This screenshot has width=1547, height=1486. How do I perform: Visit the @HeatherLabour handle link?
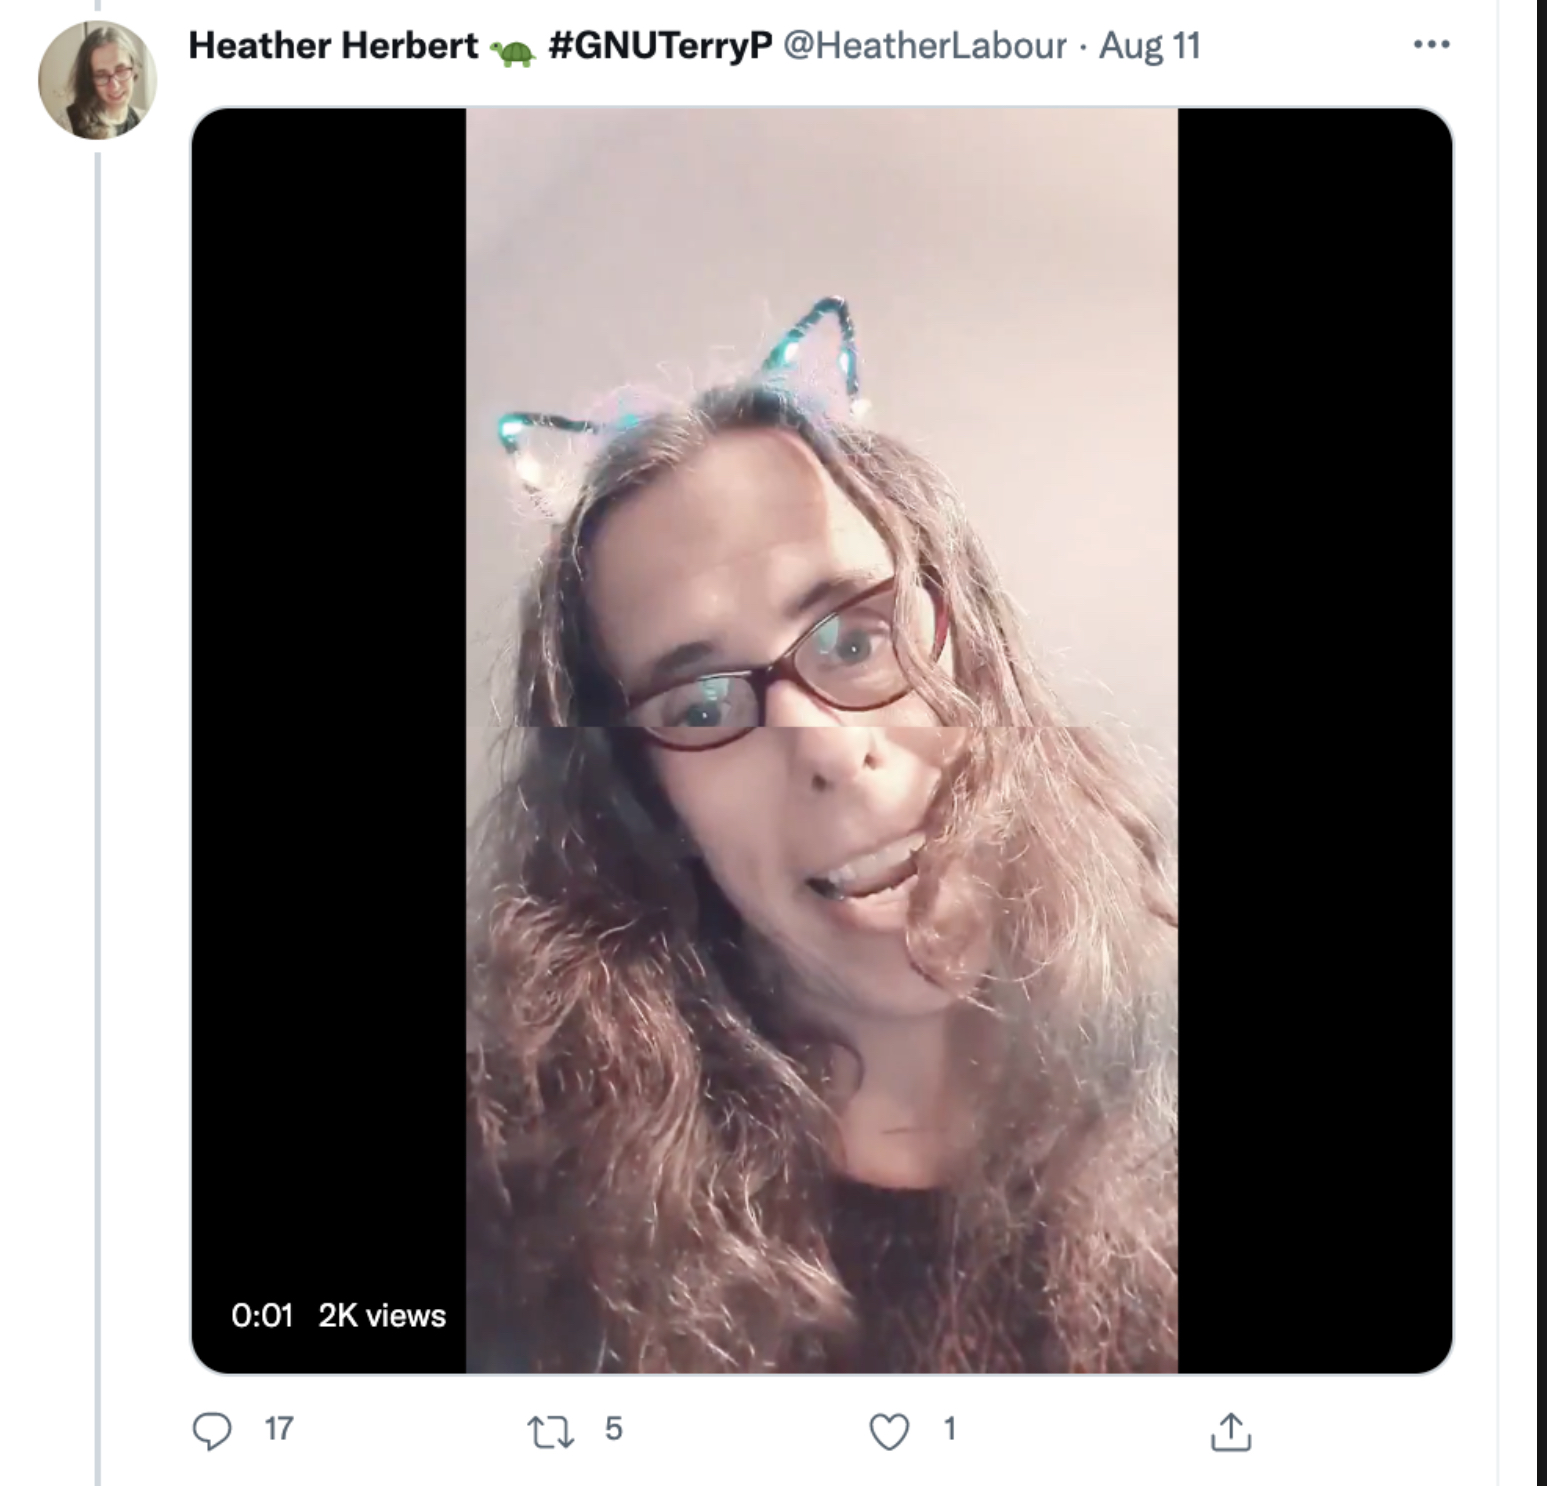(924, 46)
